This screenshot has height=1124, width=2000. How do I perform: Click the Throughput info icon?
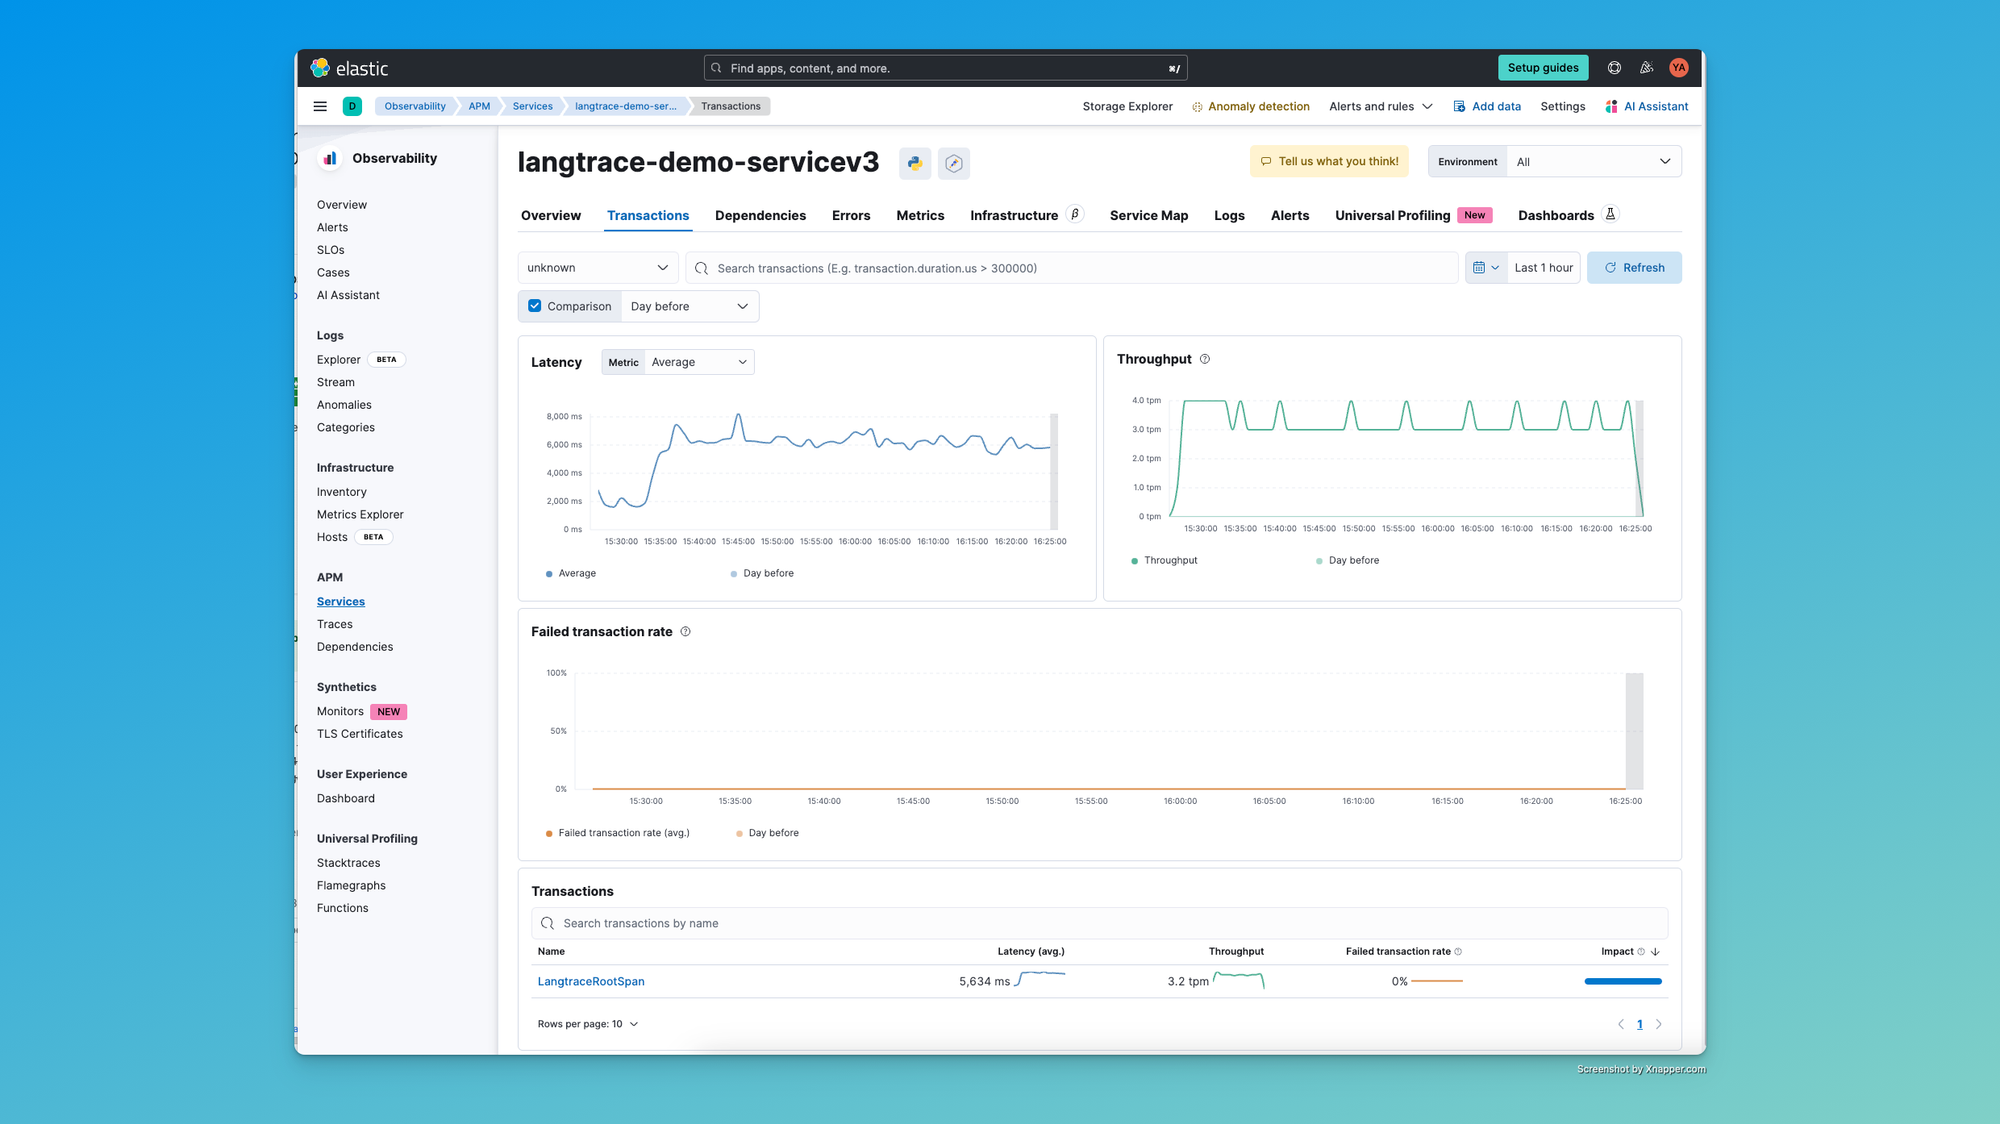click(x=1206, y=359)
